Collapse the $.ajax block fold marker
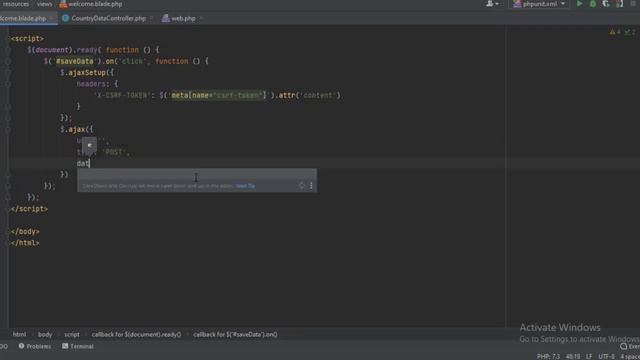The height and width of the screenshot is (360, 640). (7, 129)
